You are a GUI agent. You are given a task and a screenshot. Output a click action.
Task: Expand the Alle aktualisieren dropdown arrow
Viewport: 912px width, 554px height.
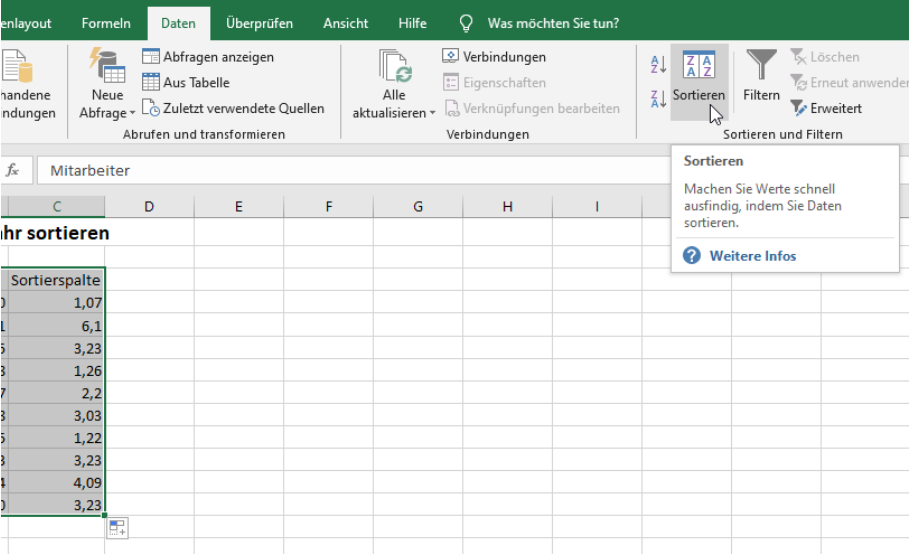432,113
